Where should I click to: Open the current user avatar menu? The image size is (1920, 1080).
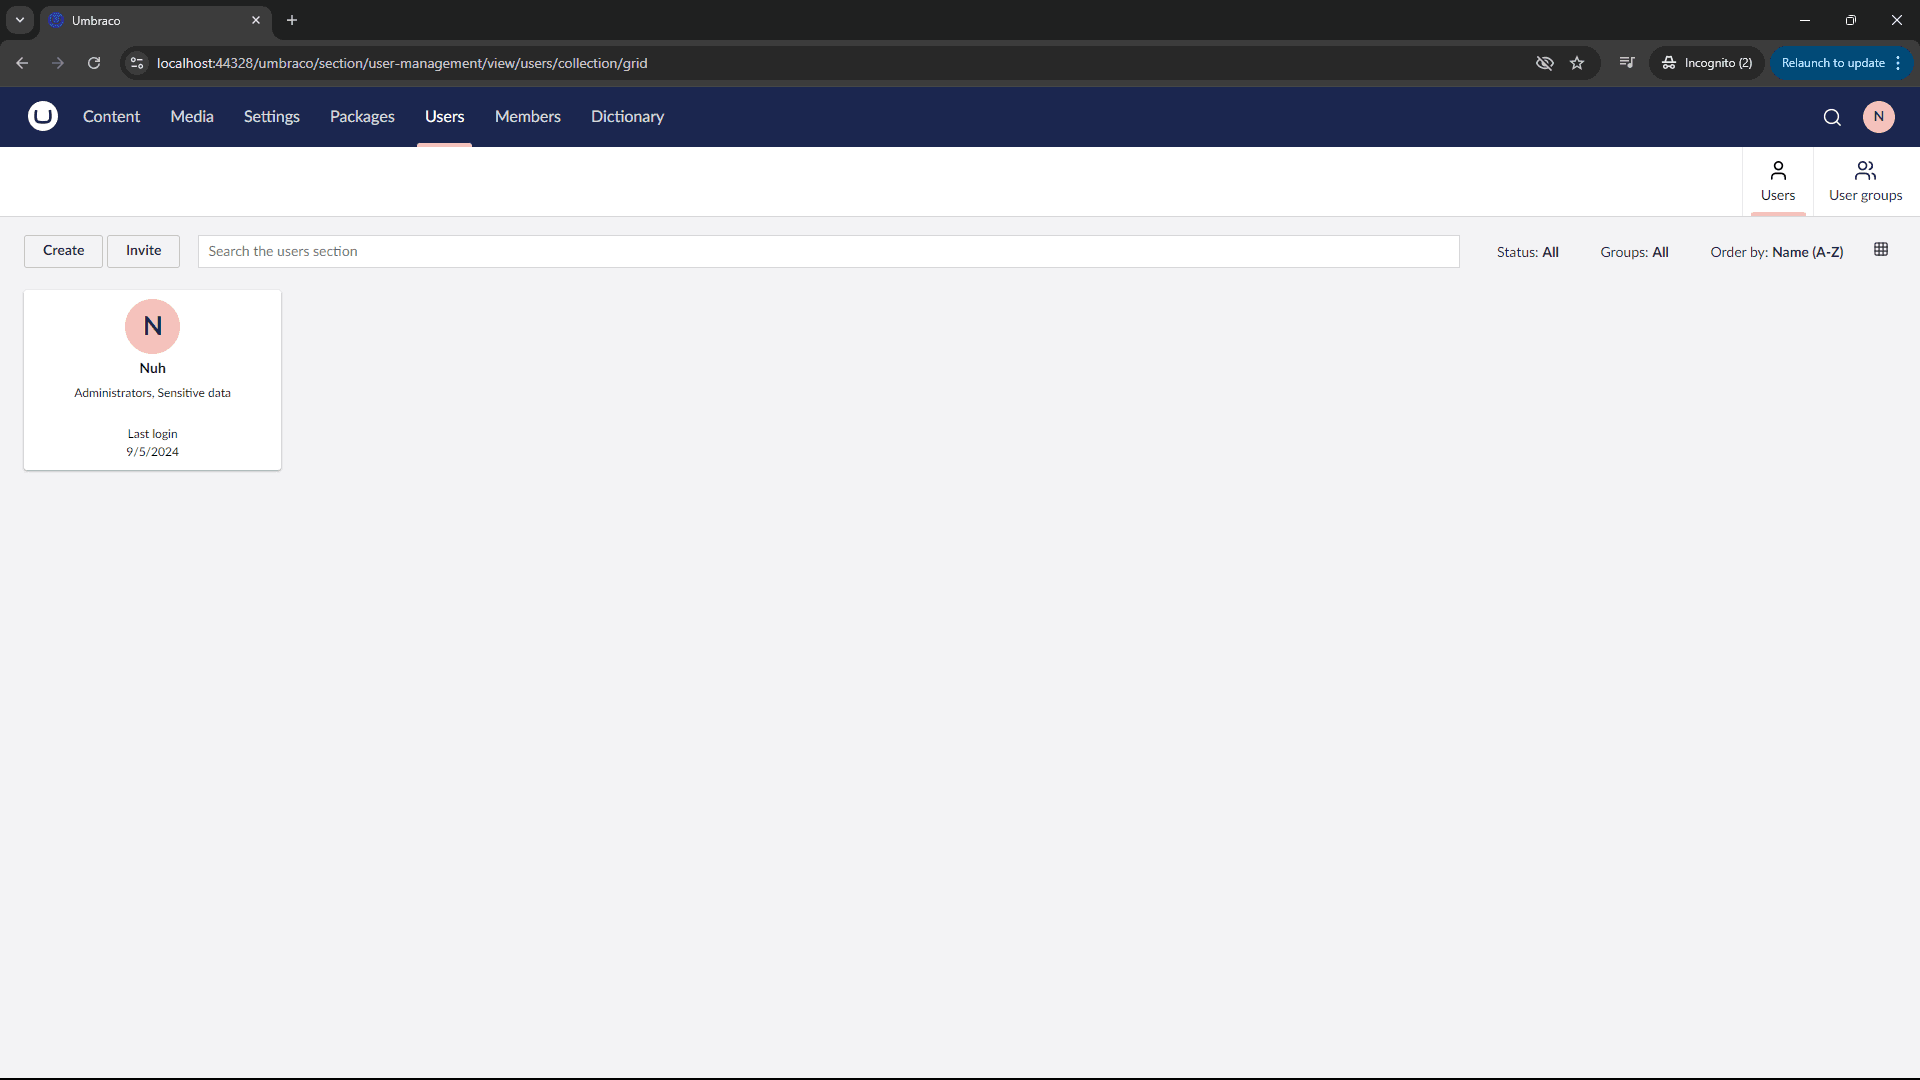coord(1878,117)
